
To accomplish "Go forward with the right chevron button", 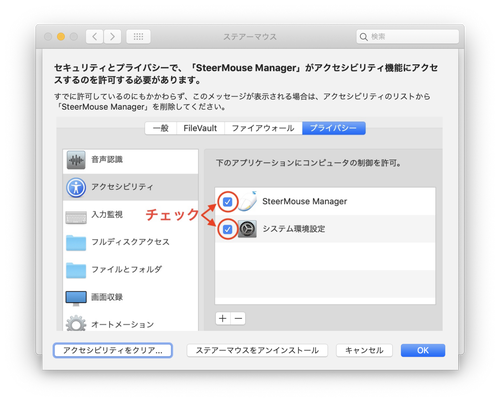I will point(112,36).
